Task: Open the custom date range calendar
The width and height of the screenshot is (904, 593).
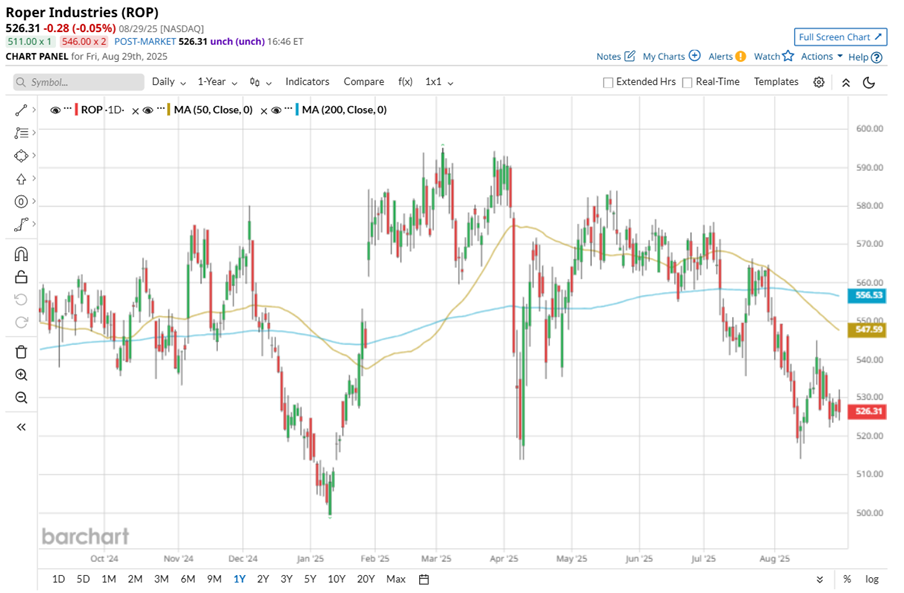Action: 424,579
